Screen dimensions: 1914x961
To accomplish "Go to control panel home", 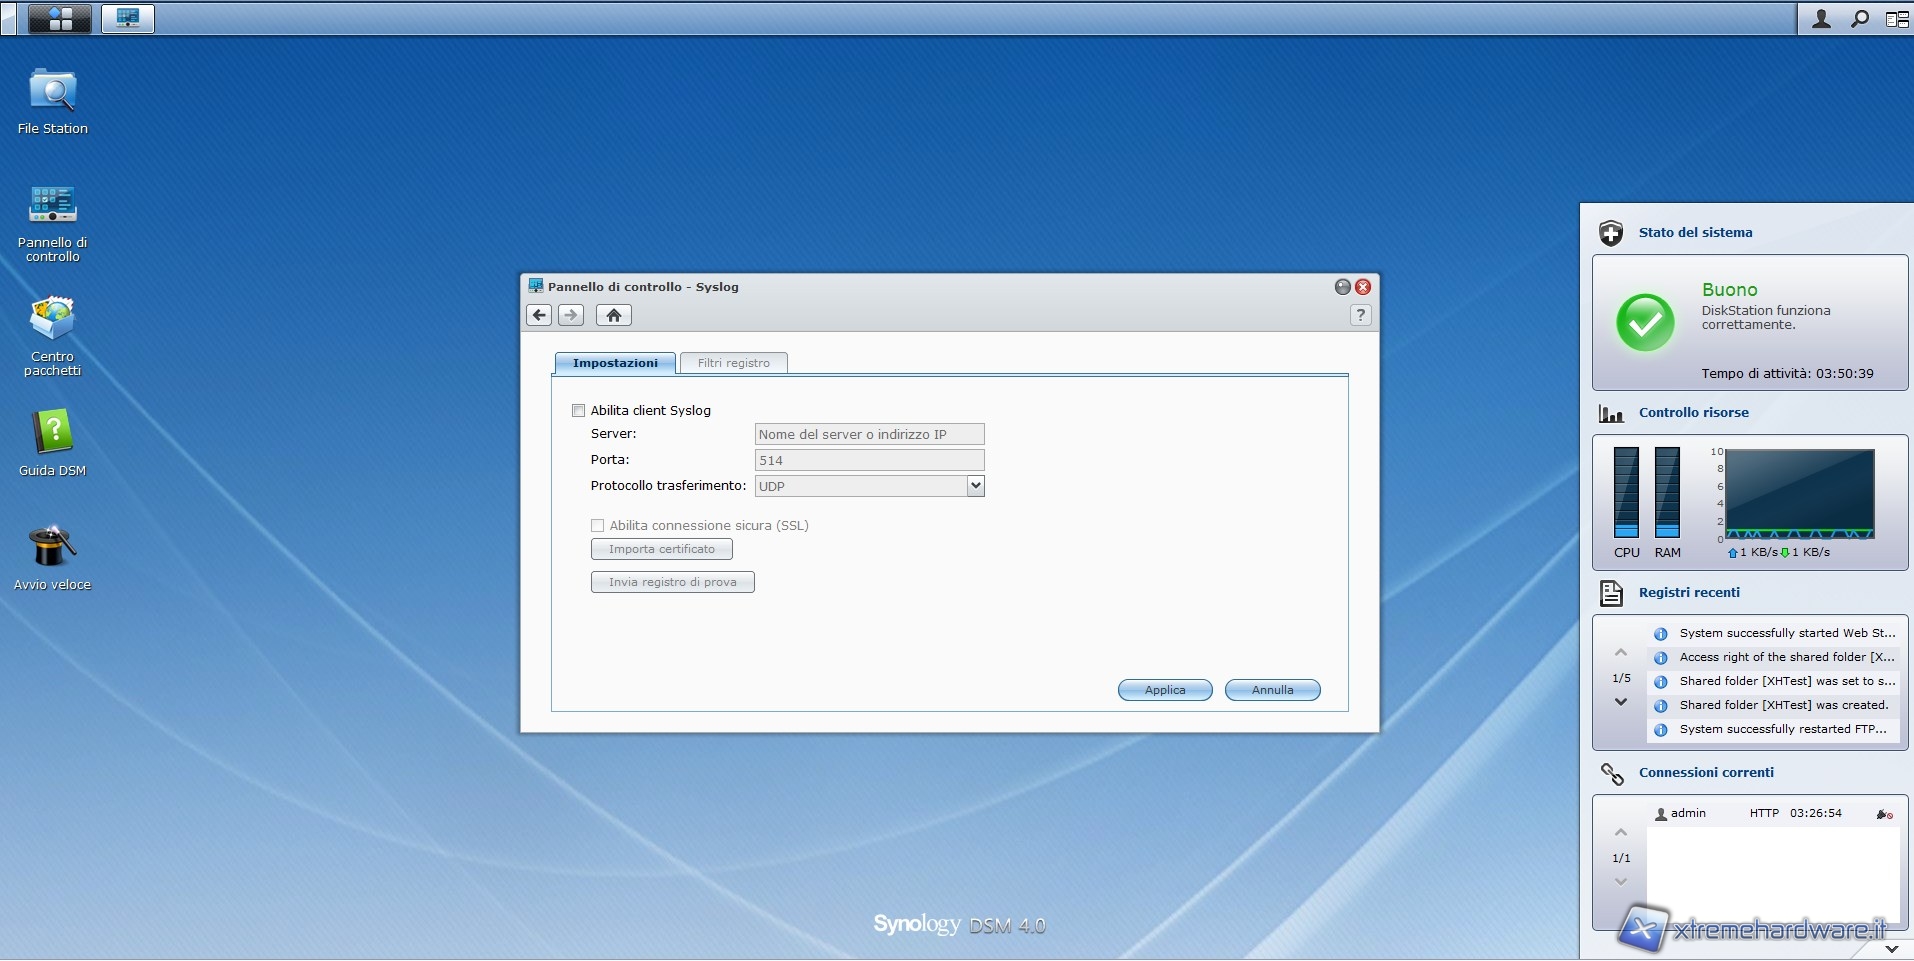I will (613, 315).
